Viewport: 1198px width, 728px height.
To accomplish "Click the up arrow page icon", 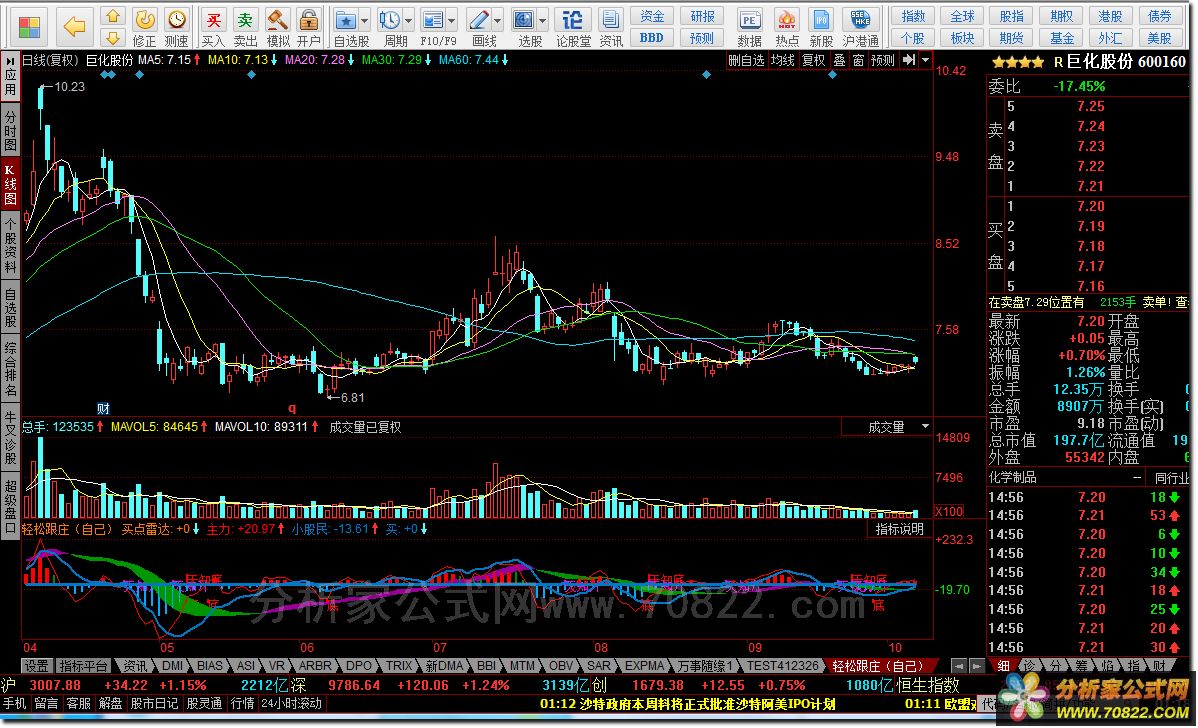I will (113, 16).
